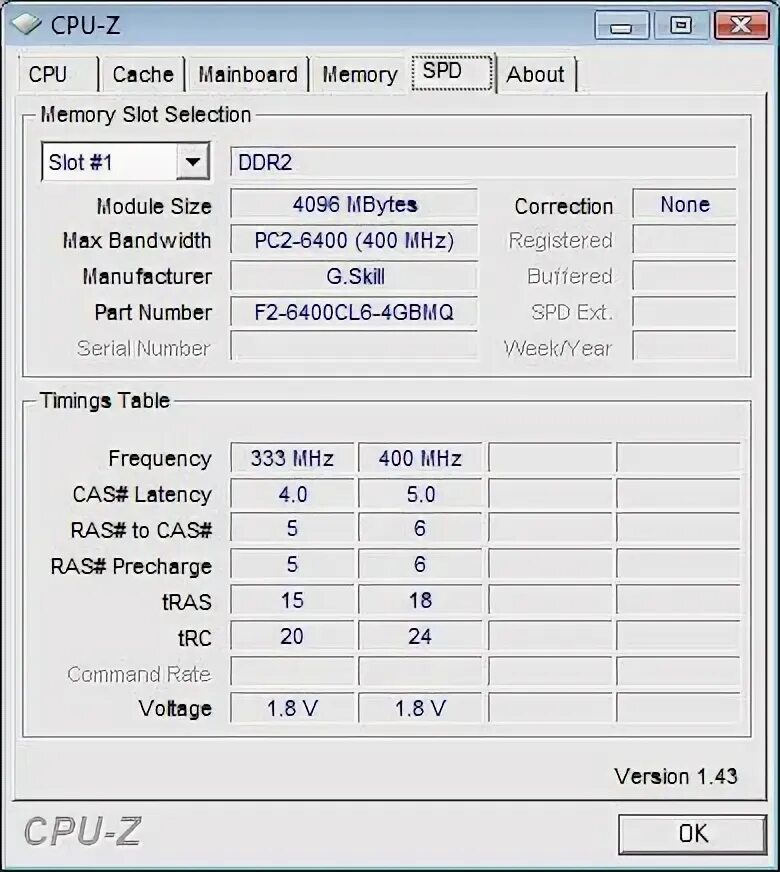Select the F2-6400CL6-4GBMQ part number

(354, 312)
